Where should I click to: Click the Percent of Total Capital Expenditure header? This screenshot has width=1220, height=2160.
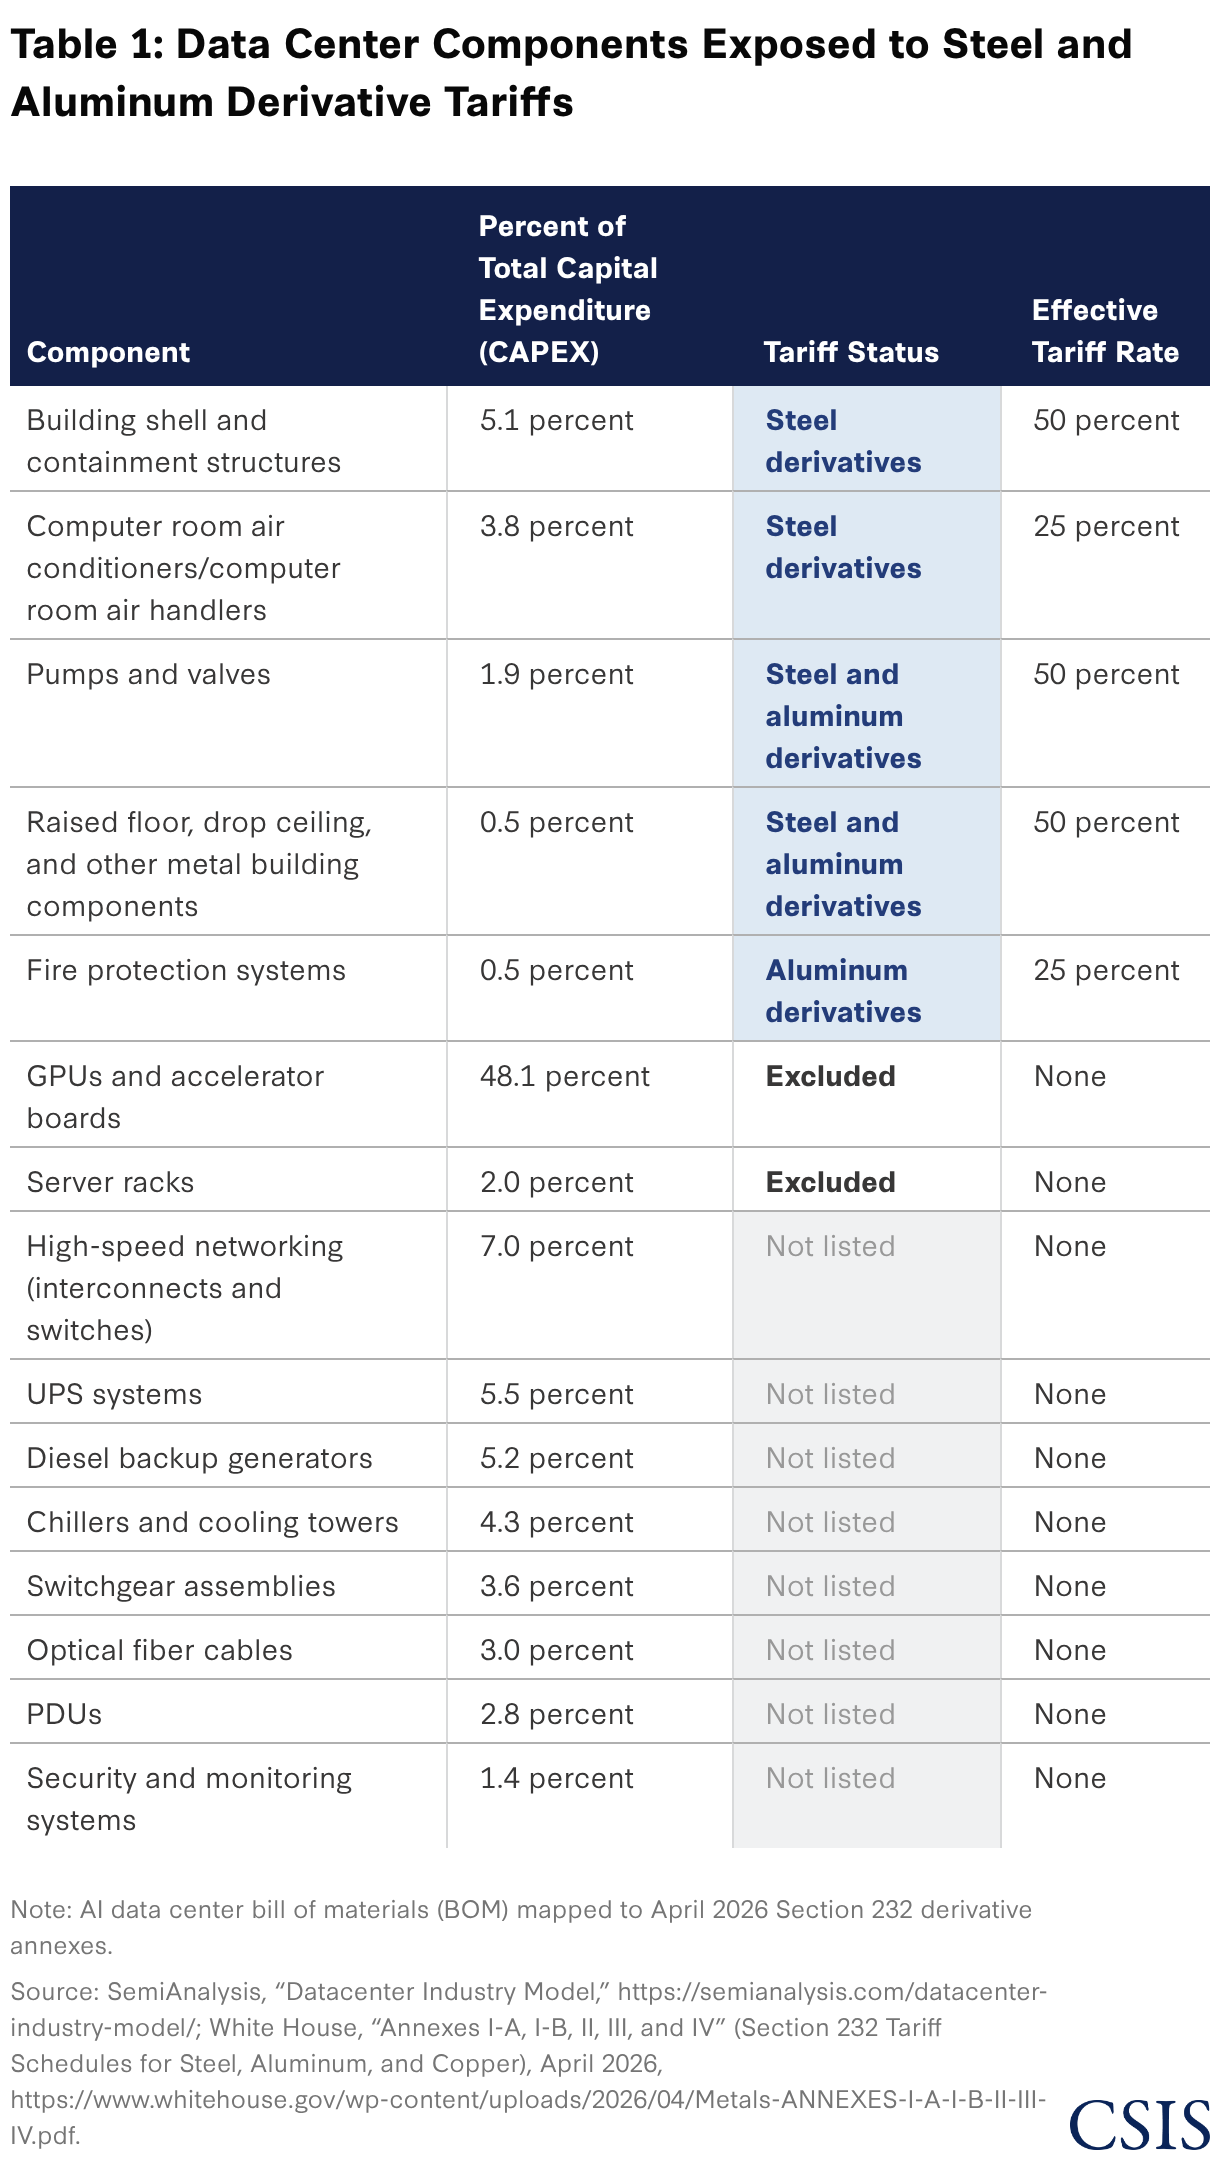568,289
